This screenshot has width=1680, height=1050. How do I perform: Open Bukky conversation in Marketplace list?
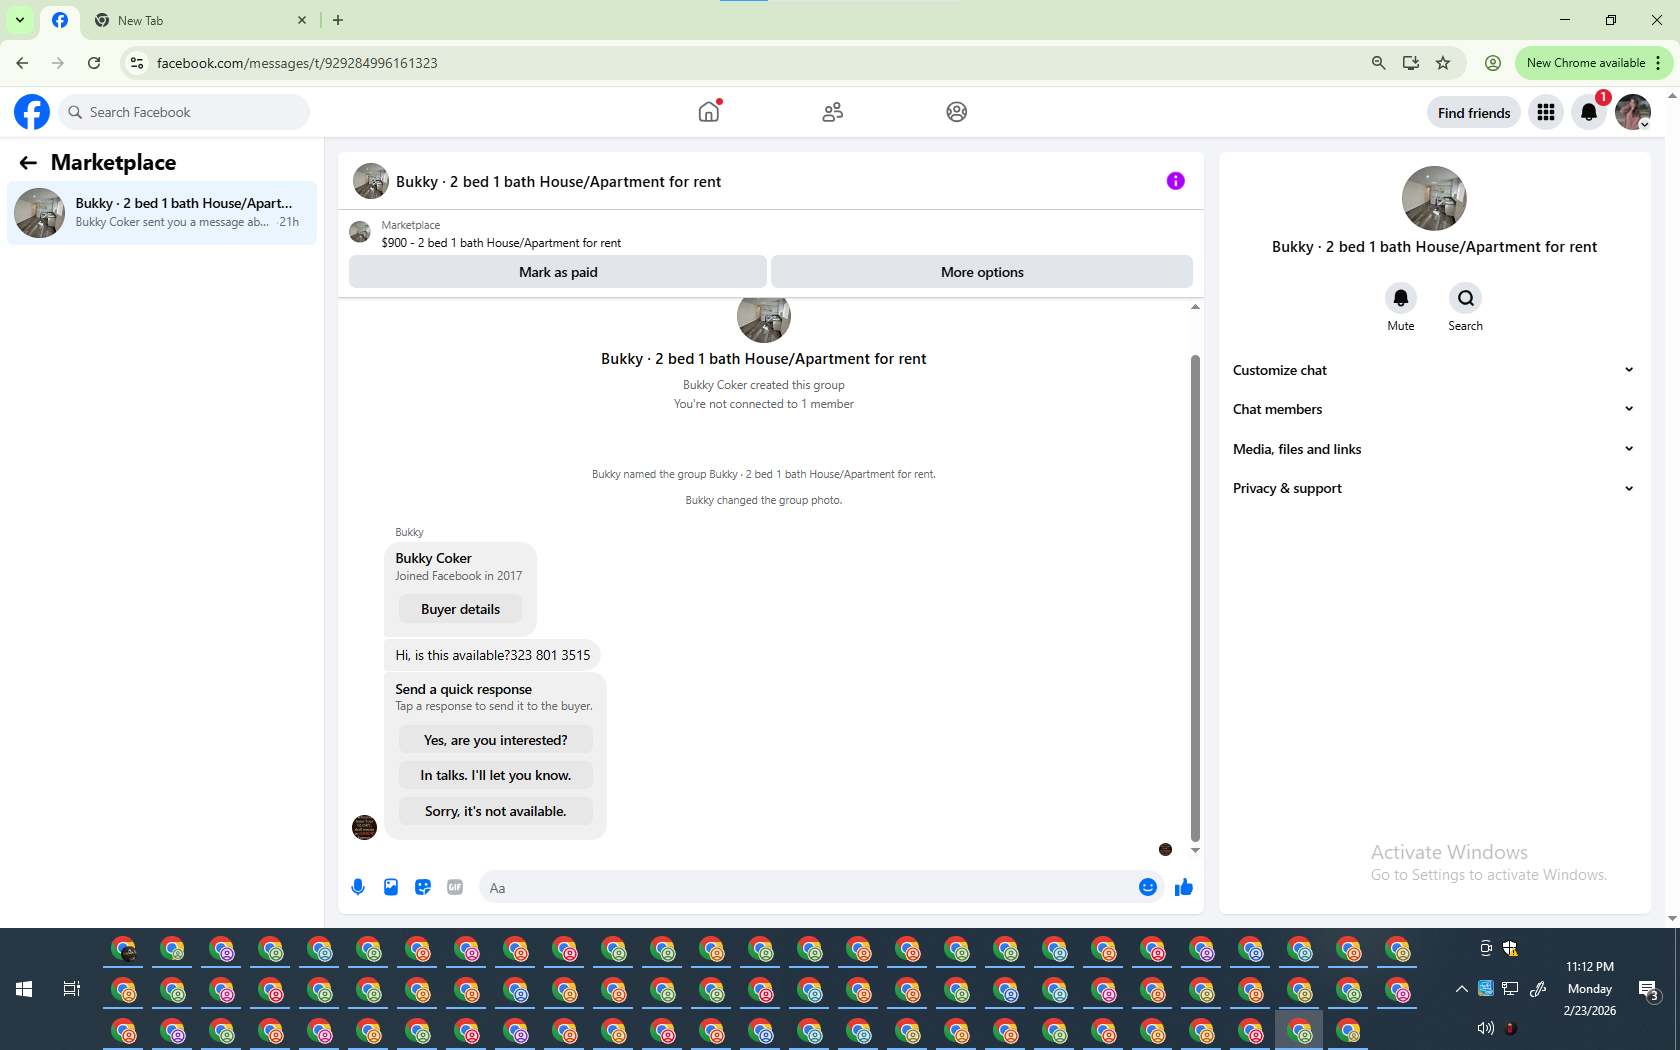point(162,213)
